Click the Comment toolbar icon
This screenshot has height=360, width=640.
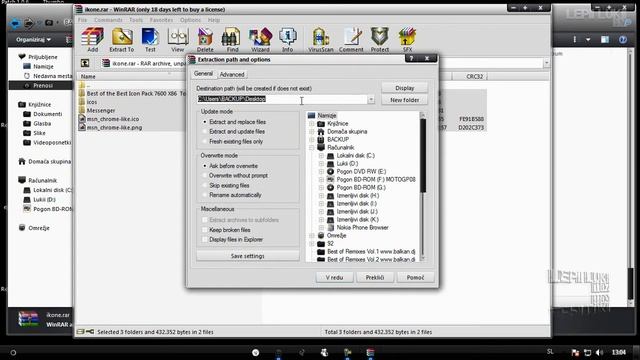pos(351,40)
